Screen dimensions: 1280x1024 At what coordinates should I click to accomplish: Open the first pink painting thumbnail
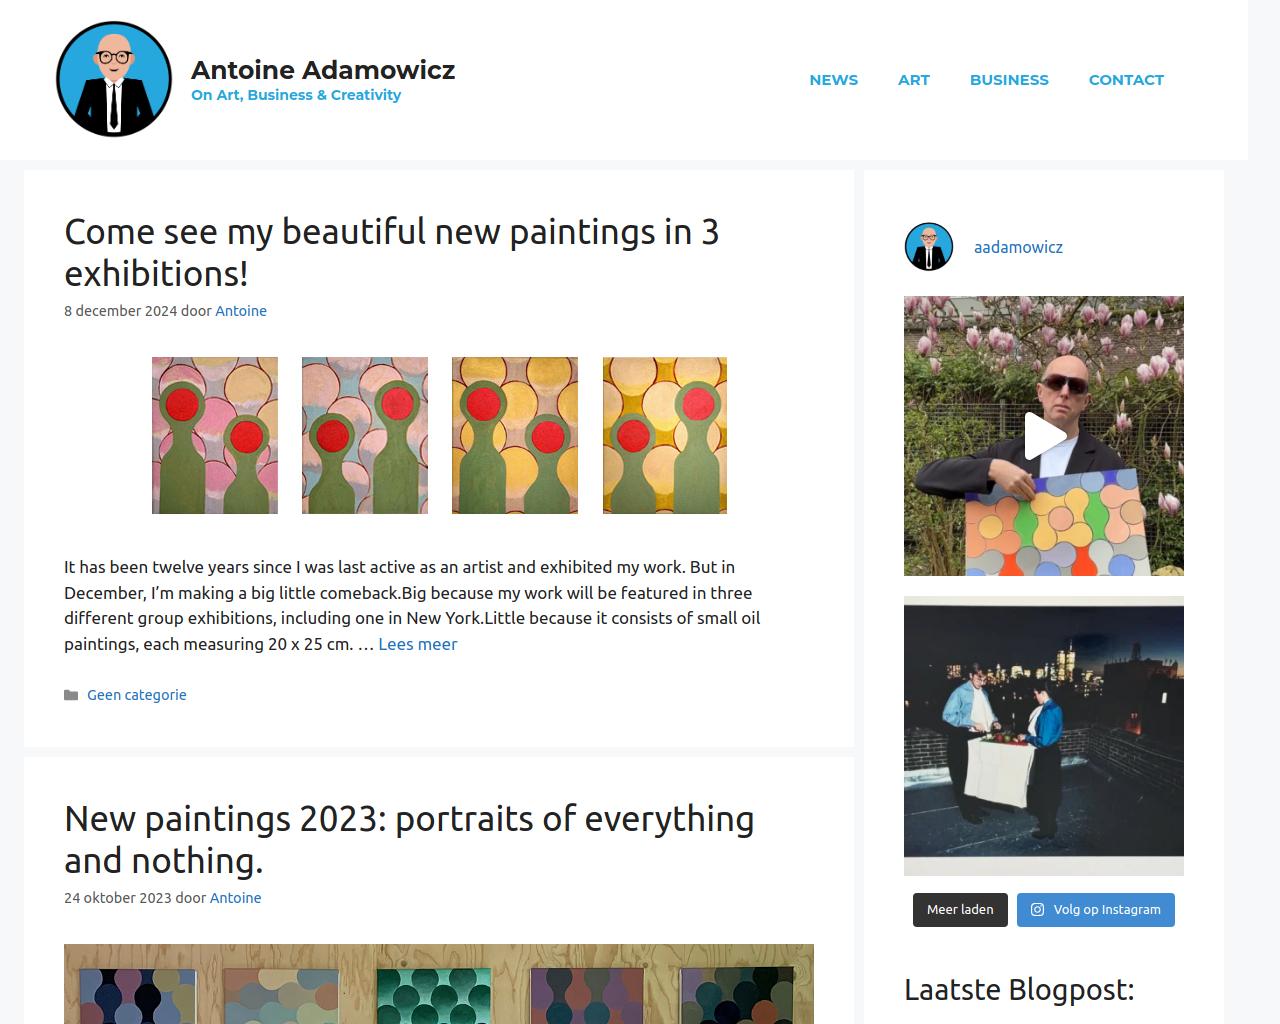coord(215,435)
